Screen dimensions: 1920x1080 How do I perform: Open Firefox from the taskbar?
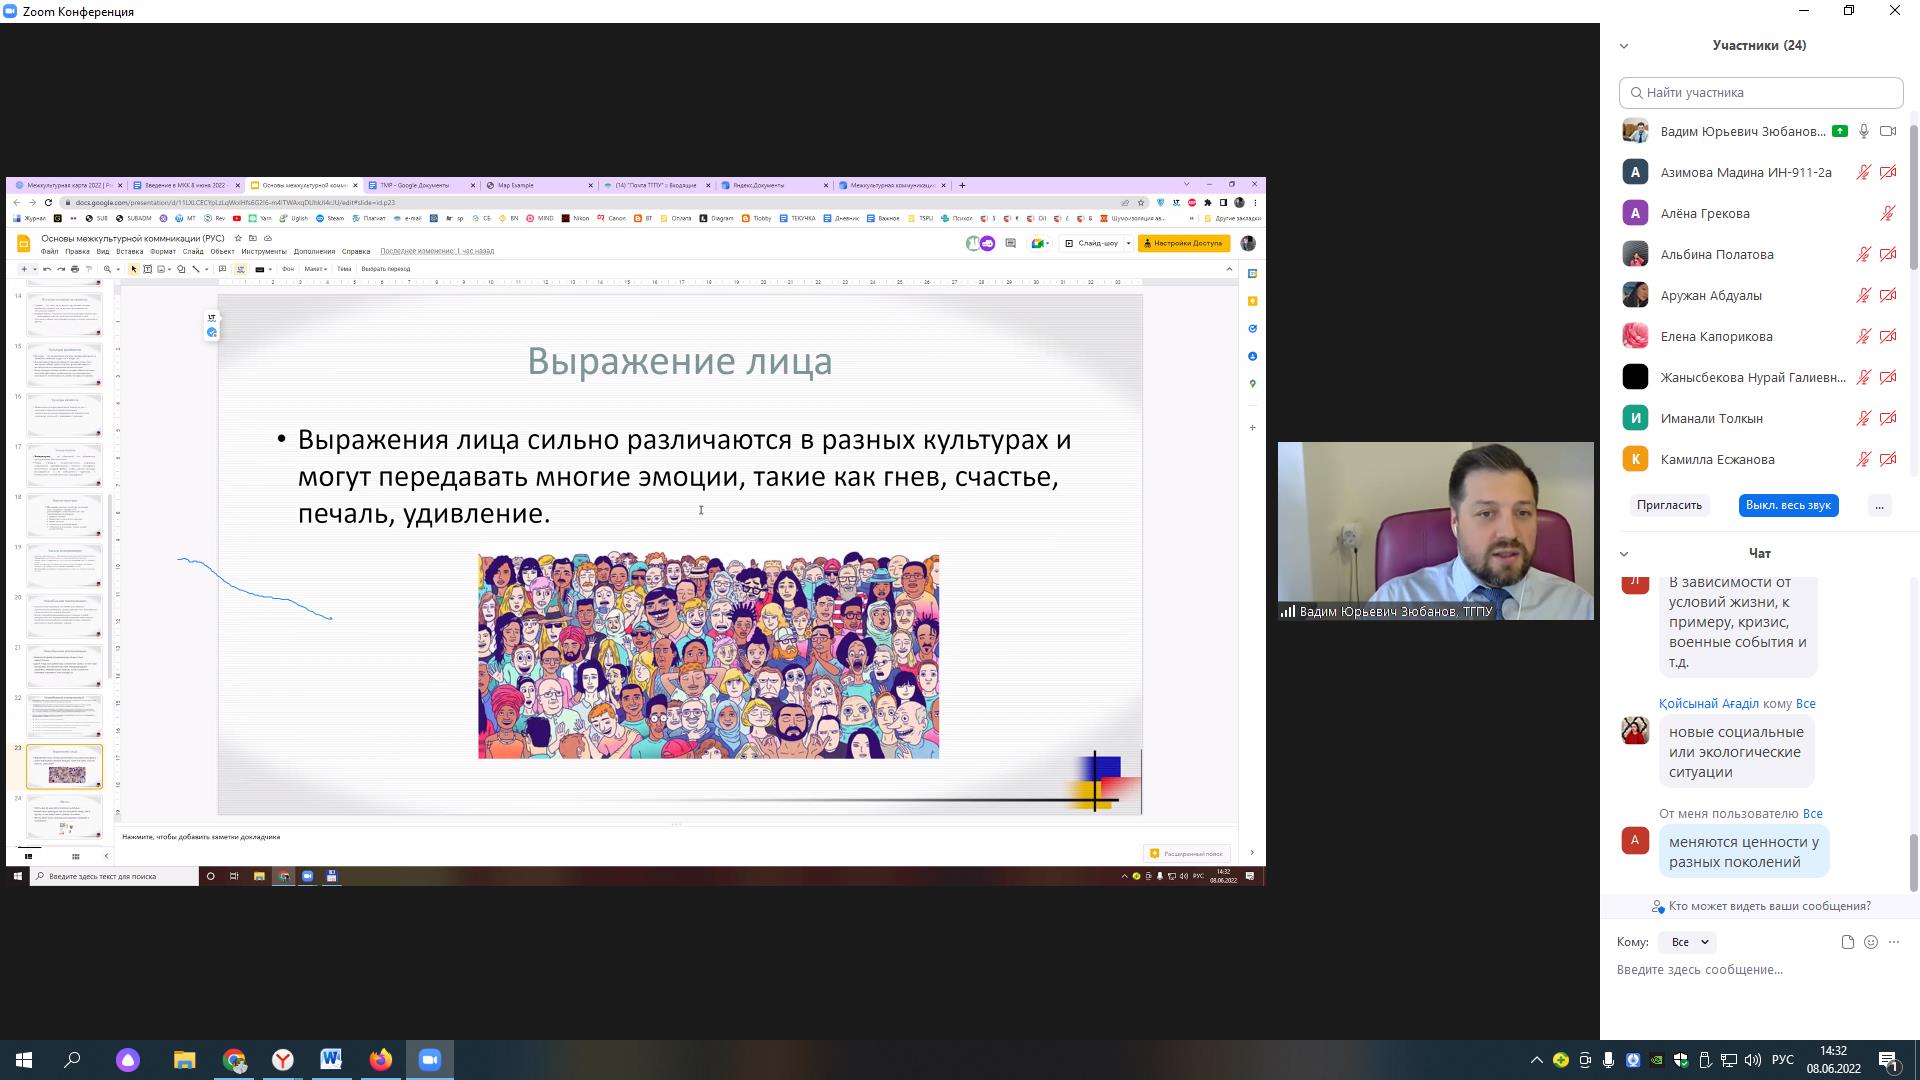click(x=381, y=1060)
